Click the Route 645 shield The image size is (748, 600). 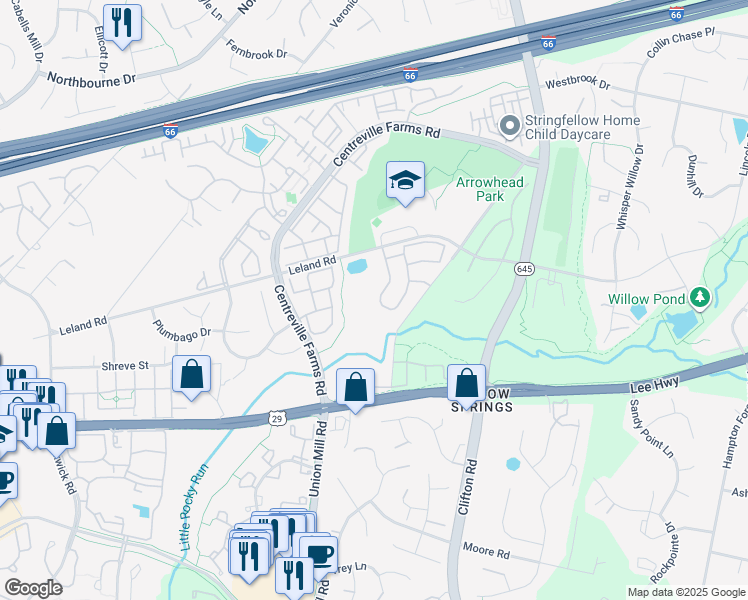coord(524,269)
